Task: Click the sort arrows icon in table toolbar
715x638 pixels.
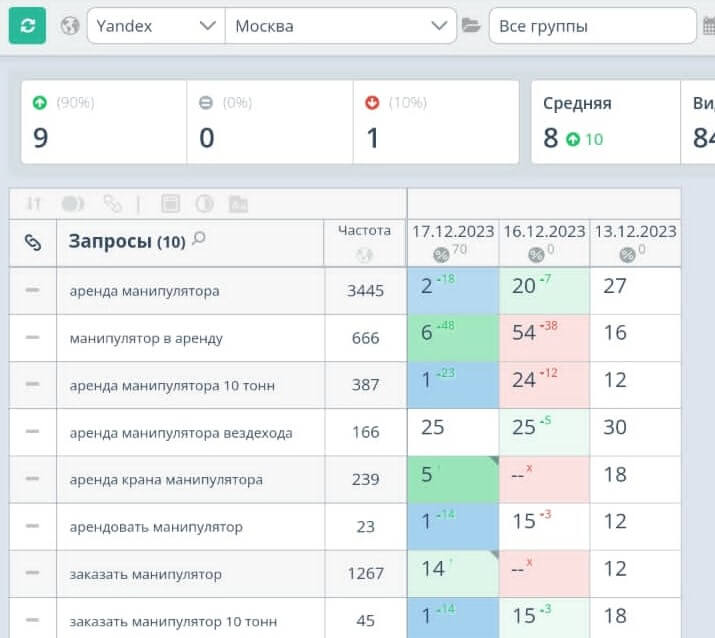Action: click(x=34, y=204)
